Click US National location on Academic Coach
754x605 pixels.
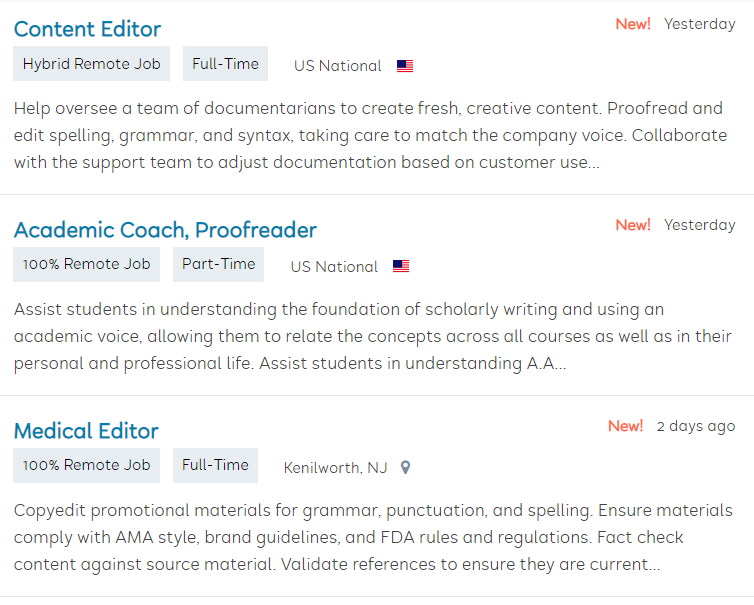[x=334, y=267]
